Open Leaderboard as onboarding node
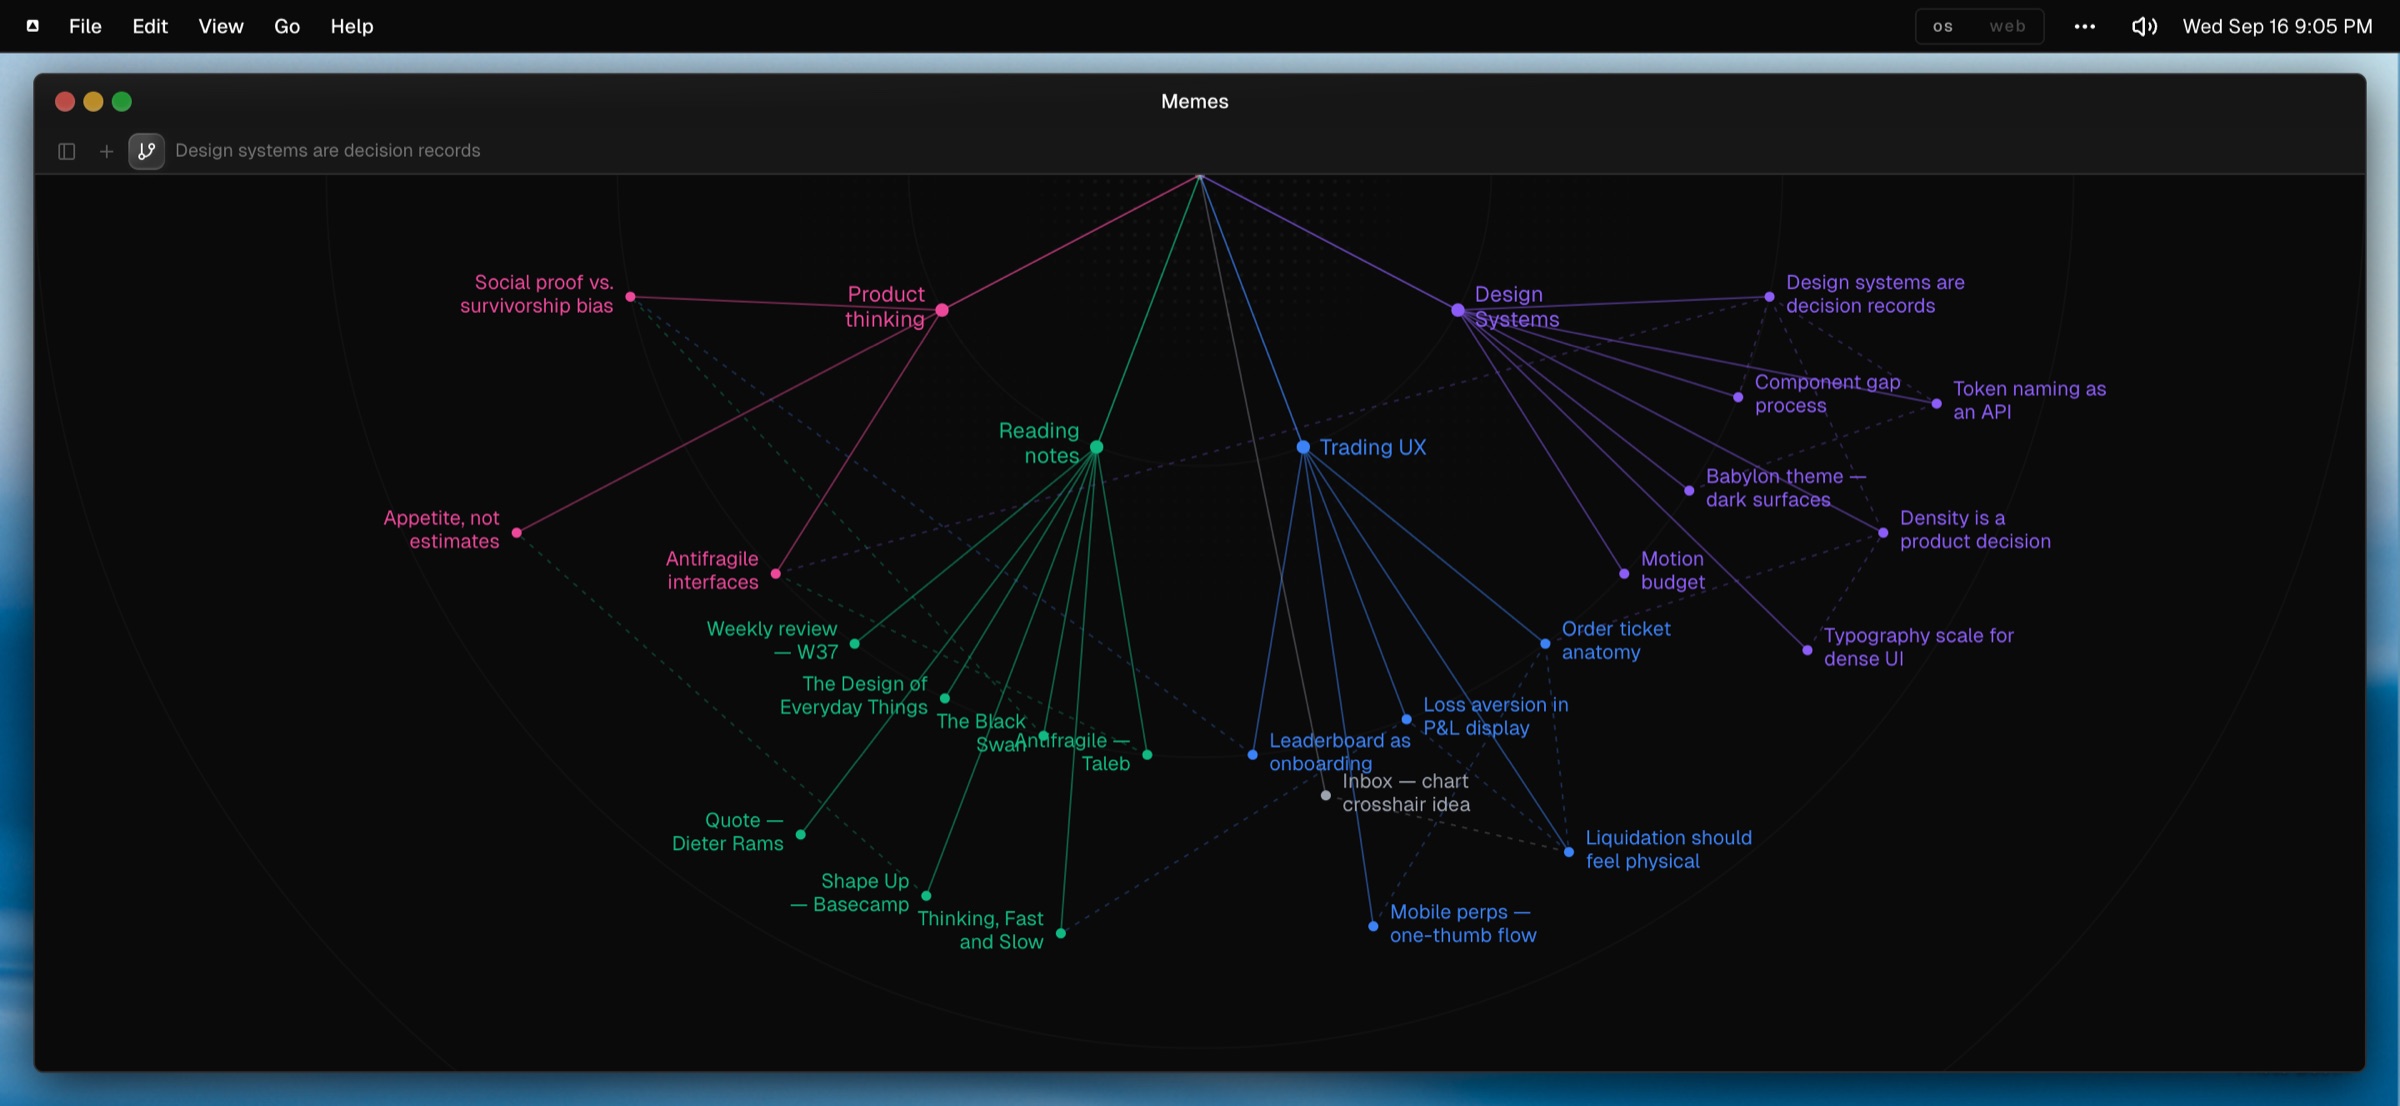 pyautogui.click(x=1253, y=755)
